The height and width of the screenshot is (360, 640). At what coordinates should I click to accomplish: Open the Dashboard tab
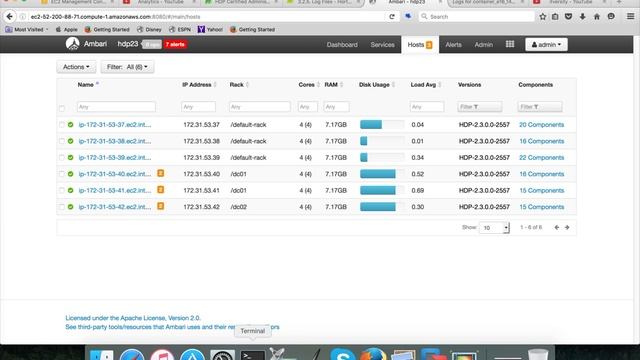tap(342, 44)
